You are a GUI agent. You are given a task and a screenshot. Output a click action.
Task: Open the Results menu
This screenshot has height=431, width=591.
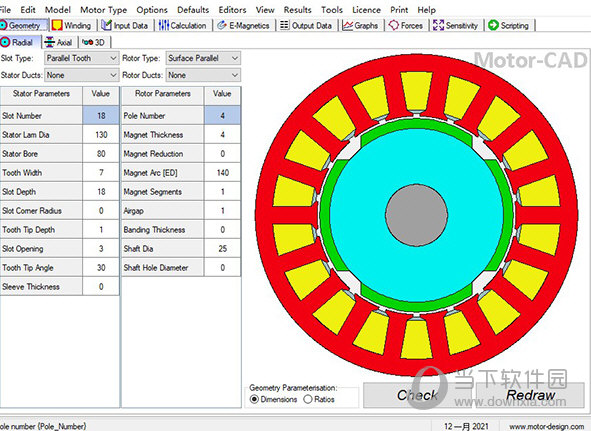[298, 10]
